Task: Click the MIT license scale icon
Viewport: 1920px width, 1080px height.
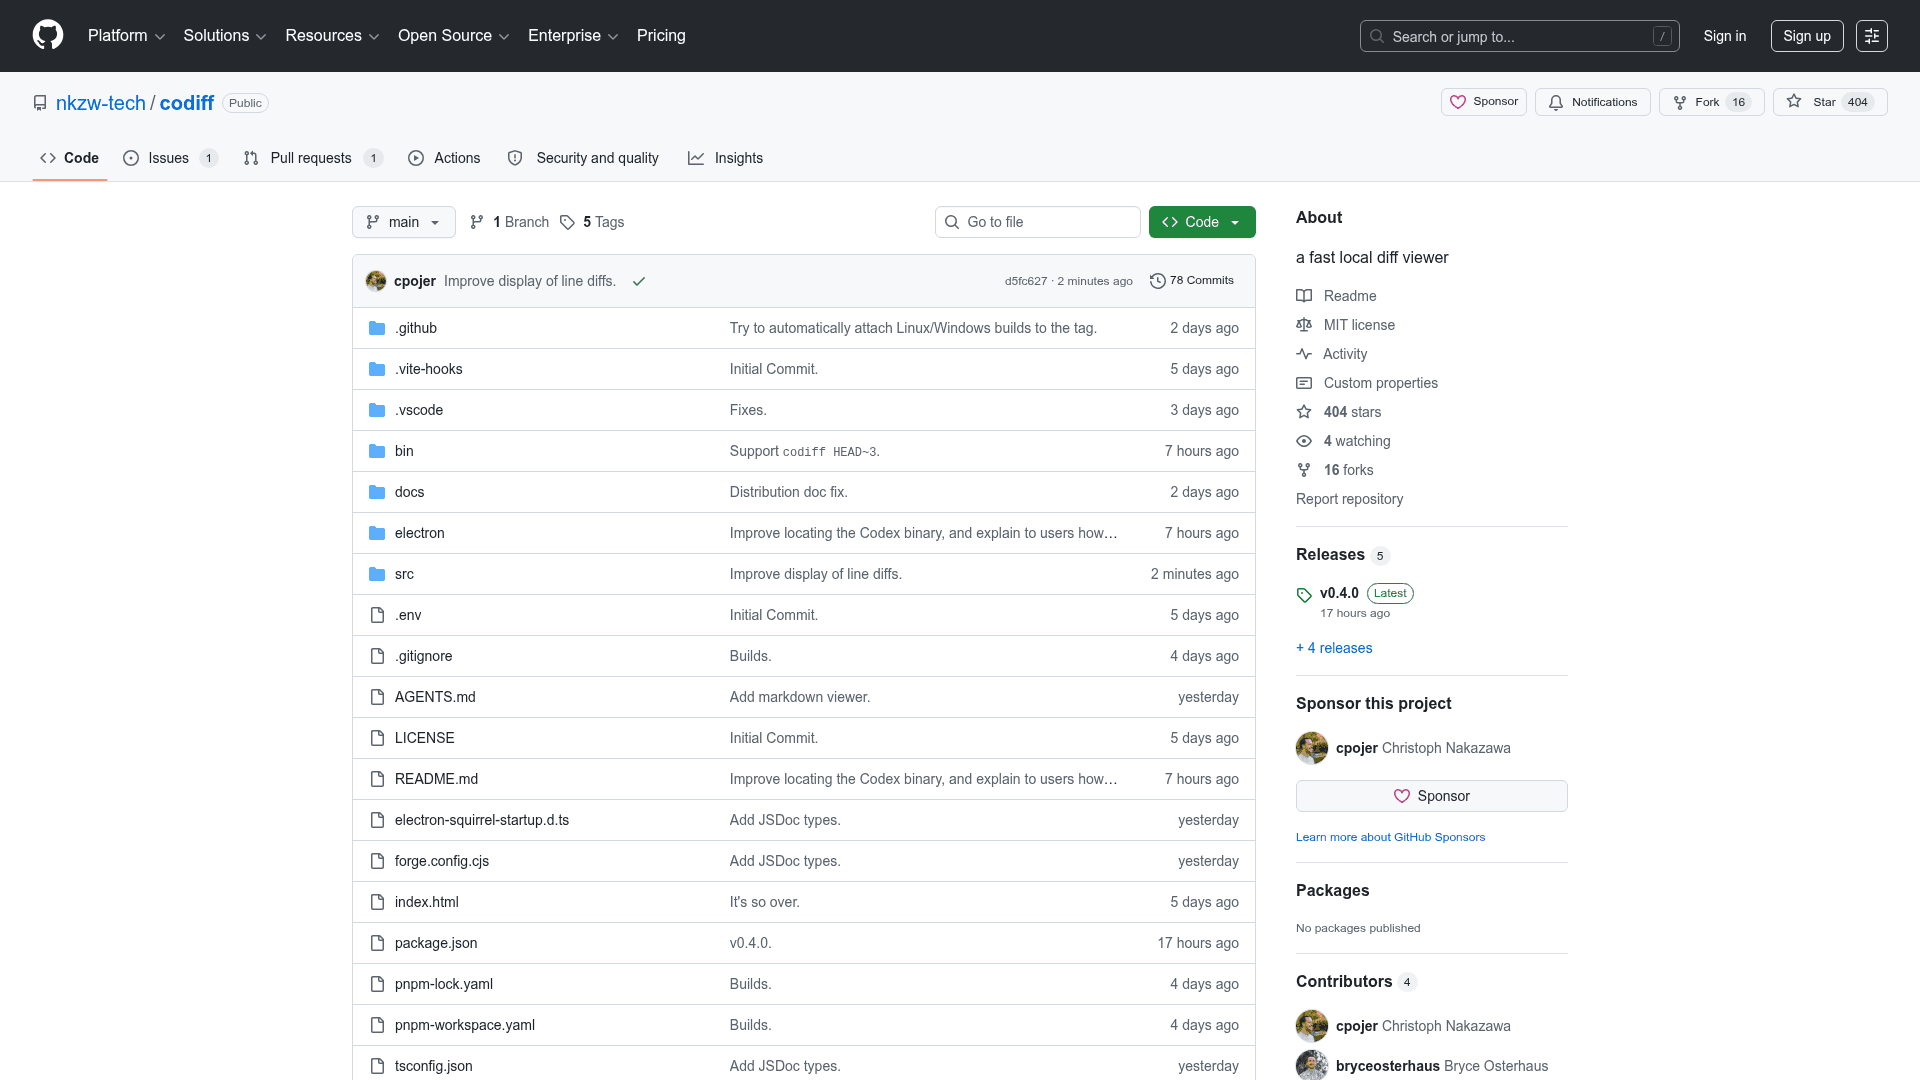Action: coord(1304,325)
